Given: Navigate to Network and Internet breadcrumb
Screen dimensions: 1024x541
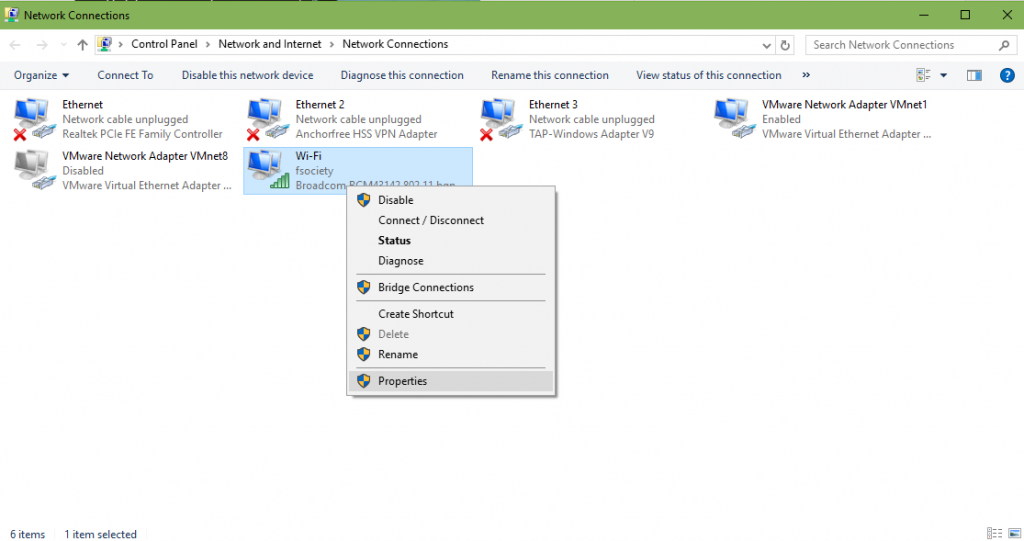Looking at the screenshot, I should pyautogui.click(x=270, y=44).
